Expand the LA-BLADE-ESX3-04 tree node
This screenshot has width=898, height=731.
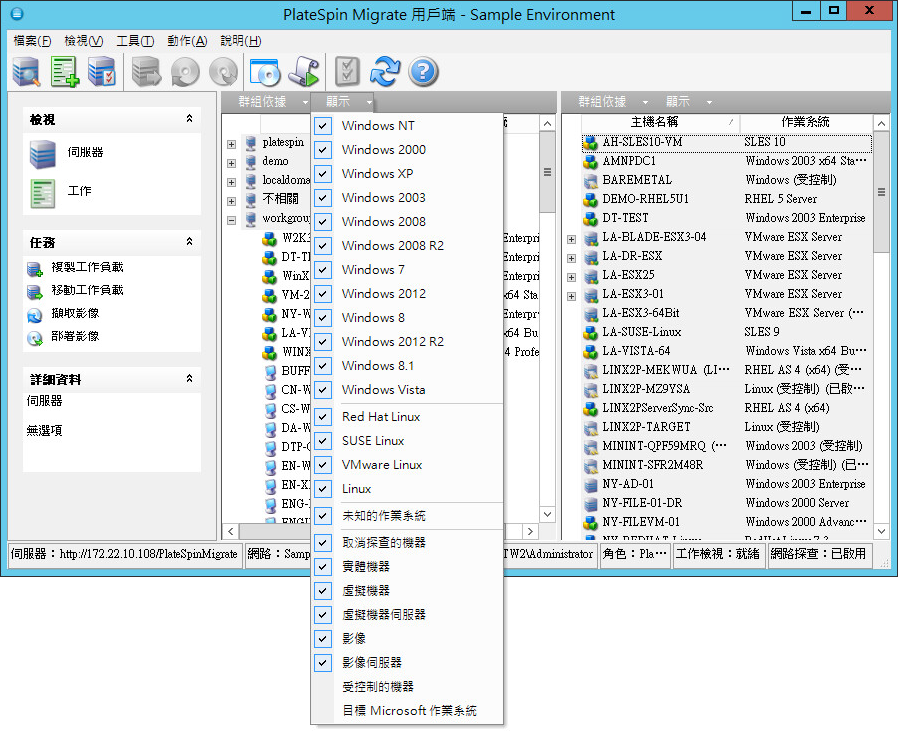[572, 238]
